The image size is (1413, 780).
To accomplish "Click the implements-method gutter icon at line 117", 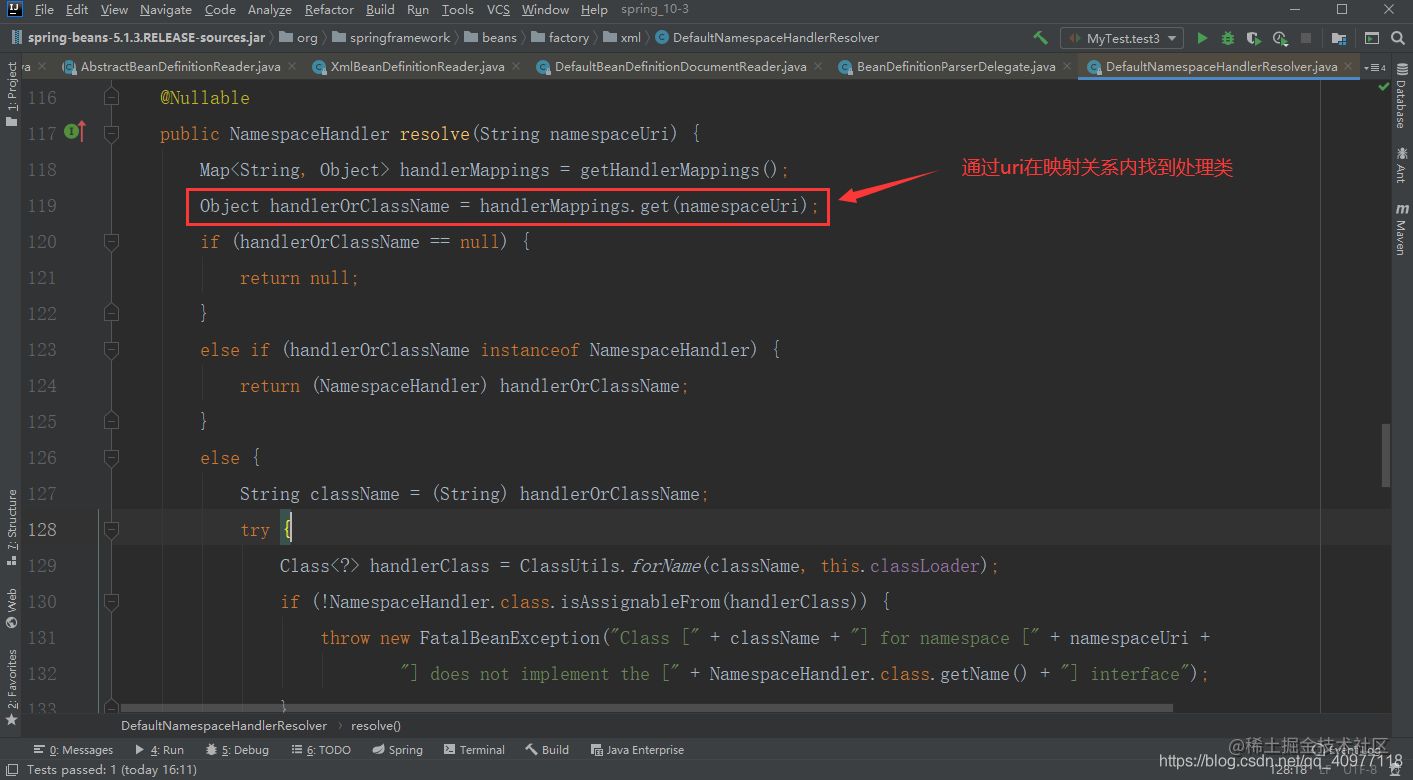I will 76,131.
